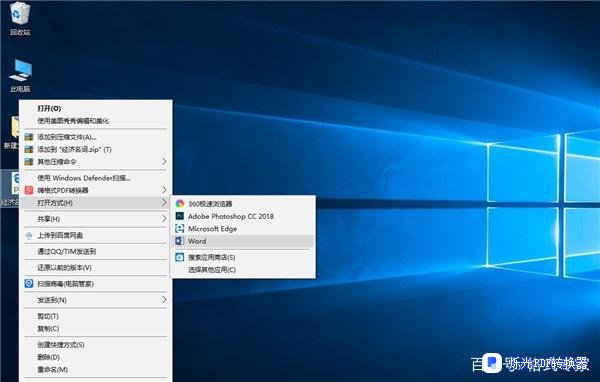Click the Word icon in the submenu
The image size is (600, 382).
click(179, 241)
